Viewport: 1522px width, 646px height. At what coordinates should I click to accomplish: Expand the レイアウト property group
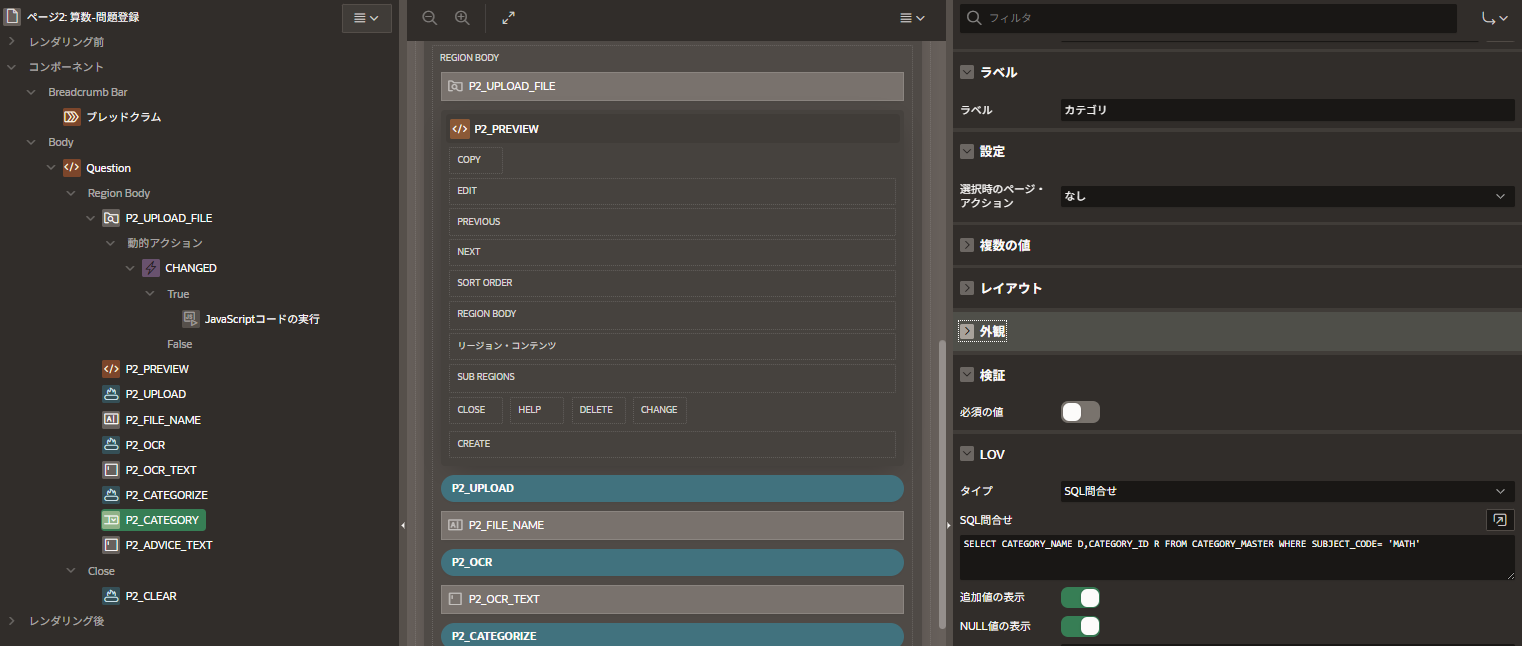pos(967,288)
